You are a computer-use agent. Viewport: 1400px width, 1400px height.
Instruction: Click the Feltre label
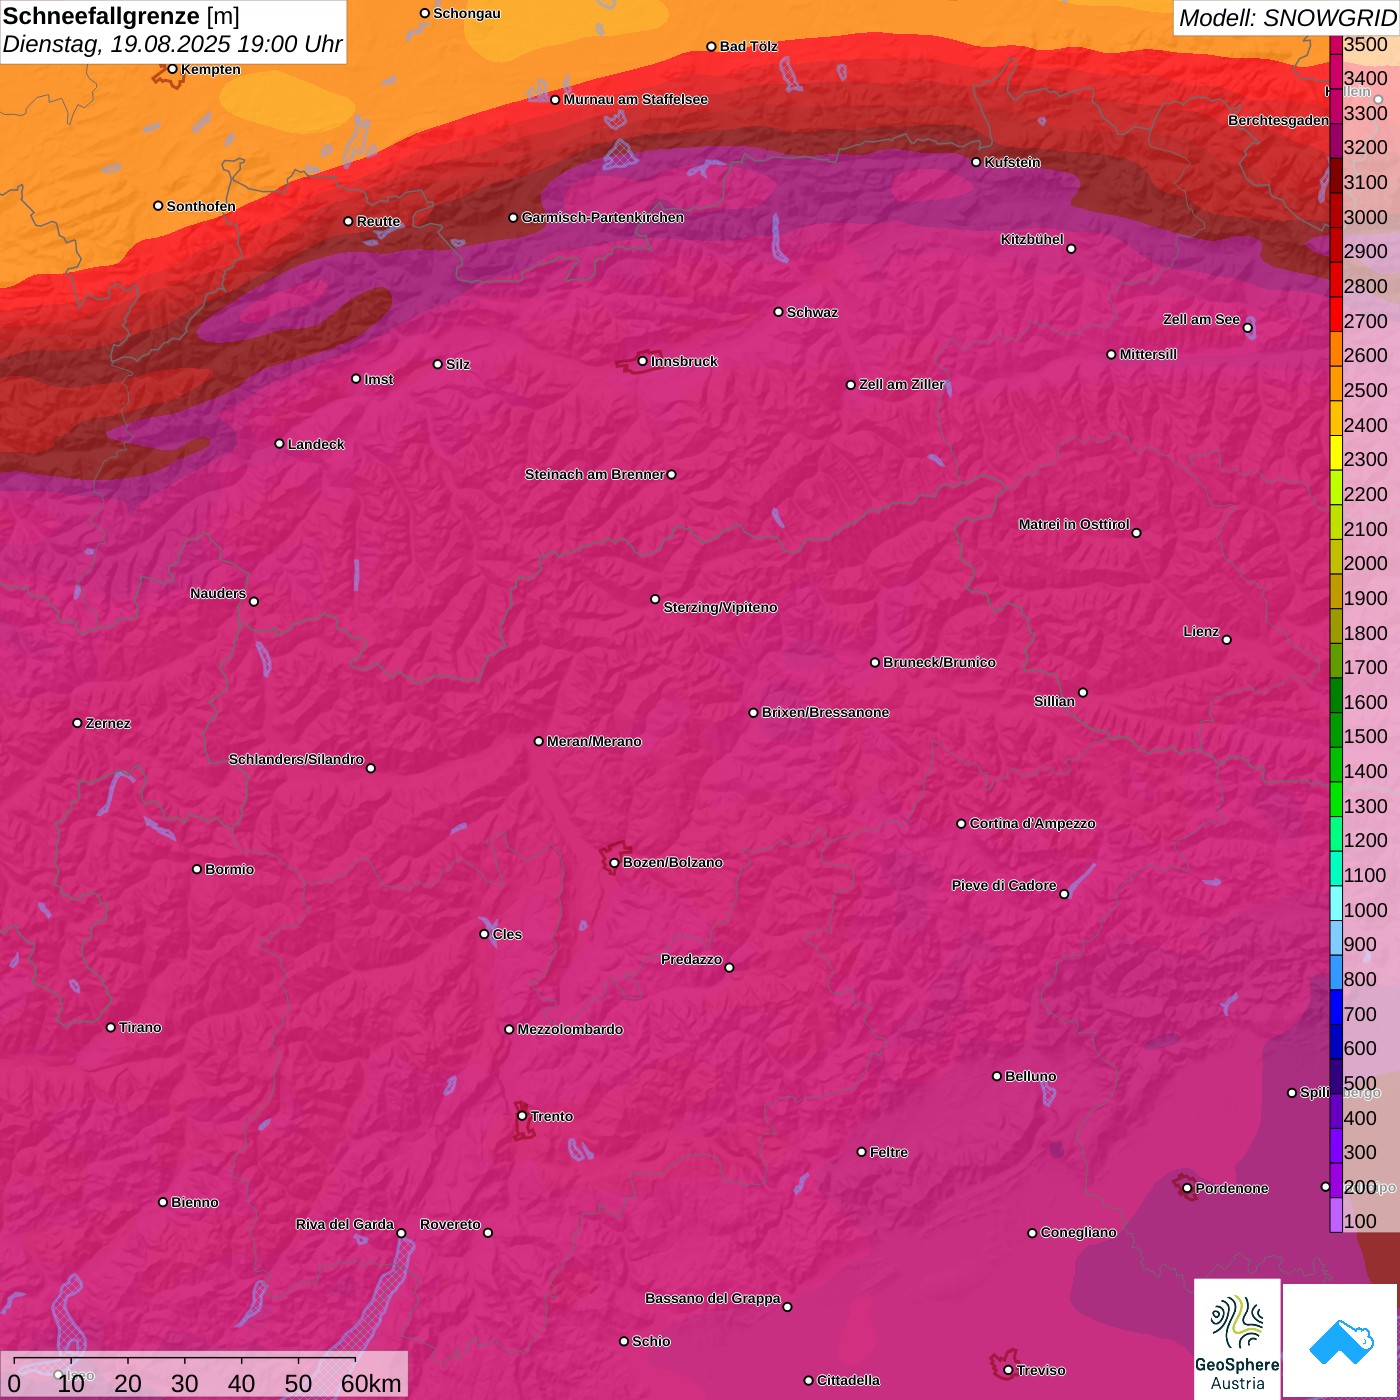889,1152
